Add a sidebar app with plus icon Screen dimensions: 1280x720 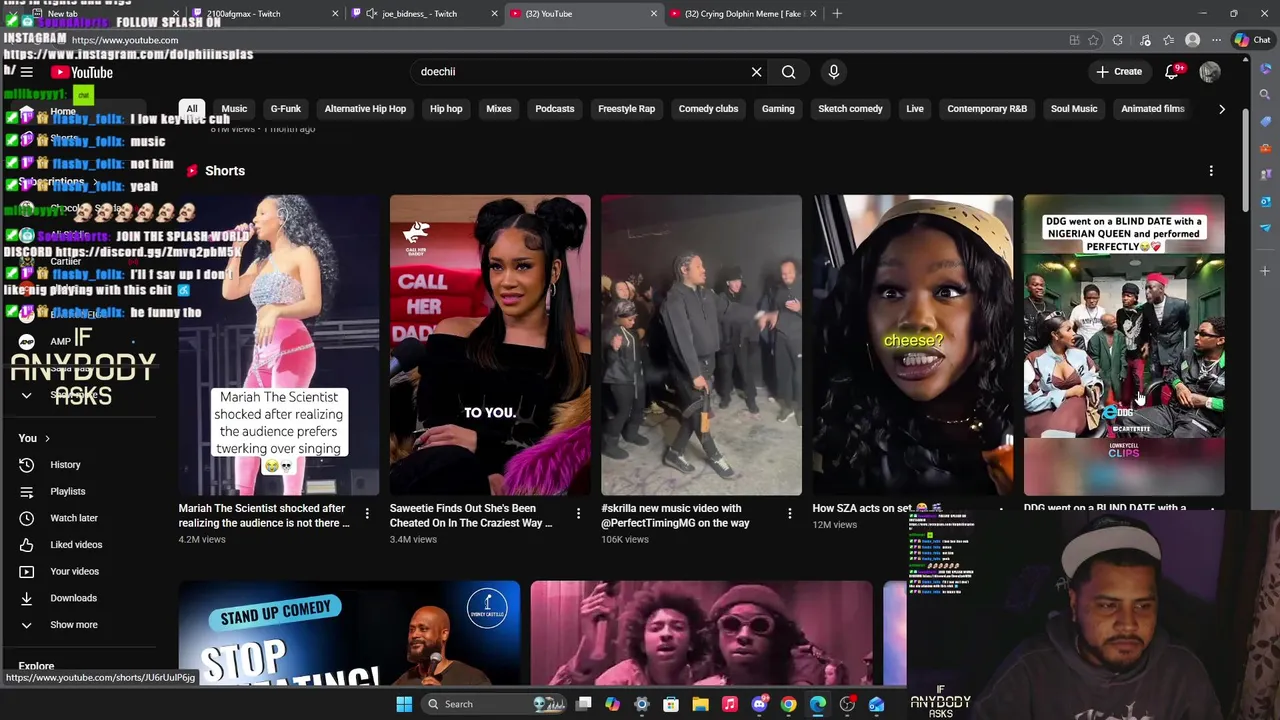point(1265,271)
